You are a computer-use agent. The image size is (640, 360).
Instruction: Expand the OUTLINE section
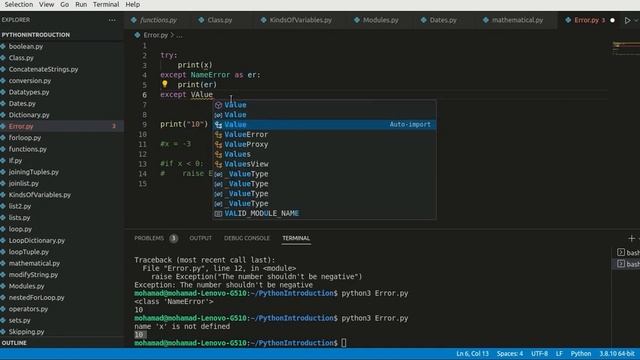14,343
